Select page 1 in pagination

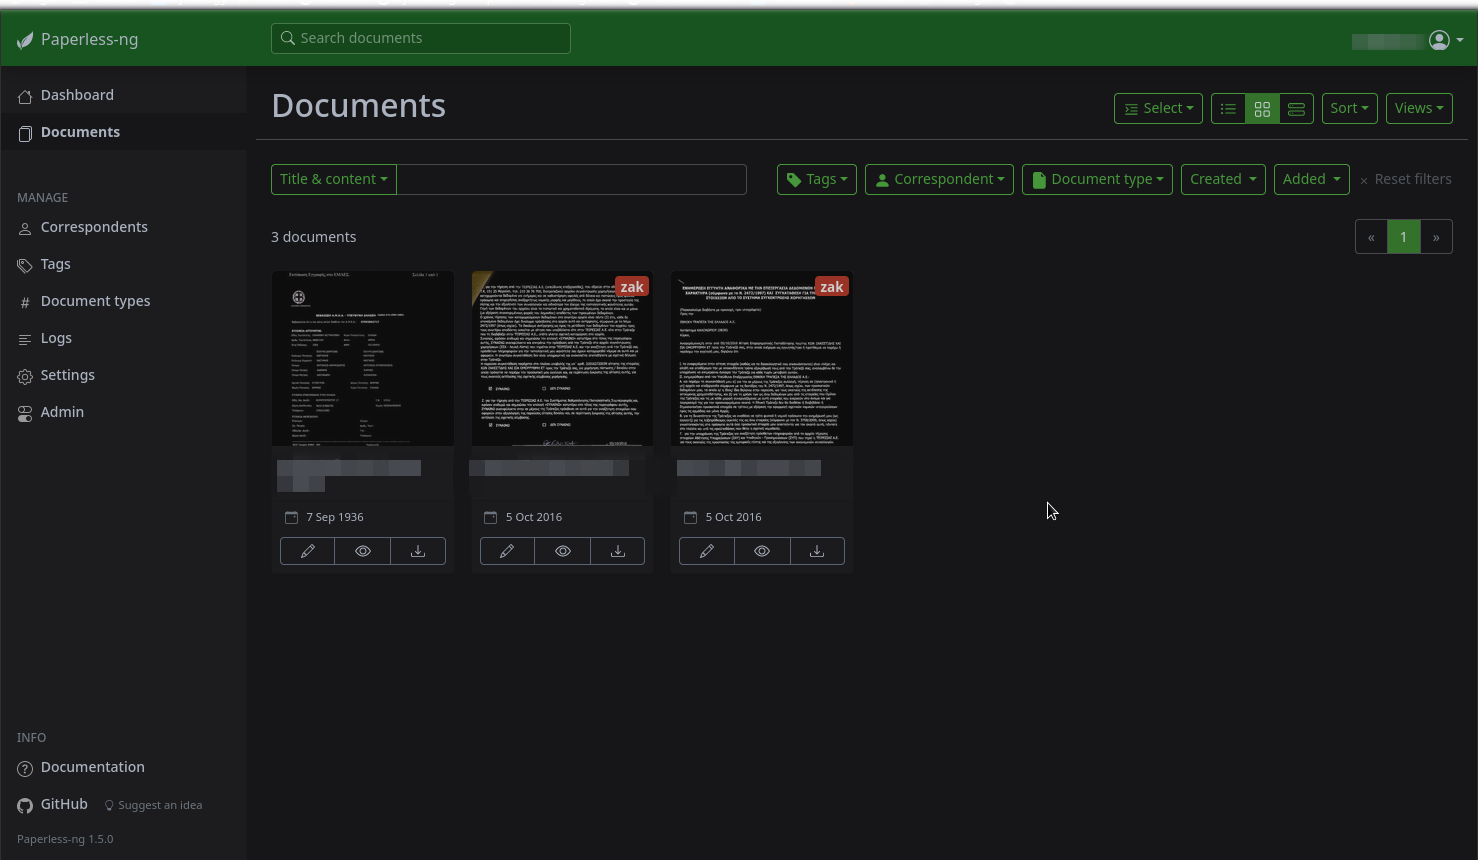pos(1404,237)
